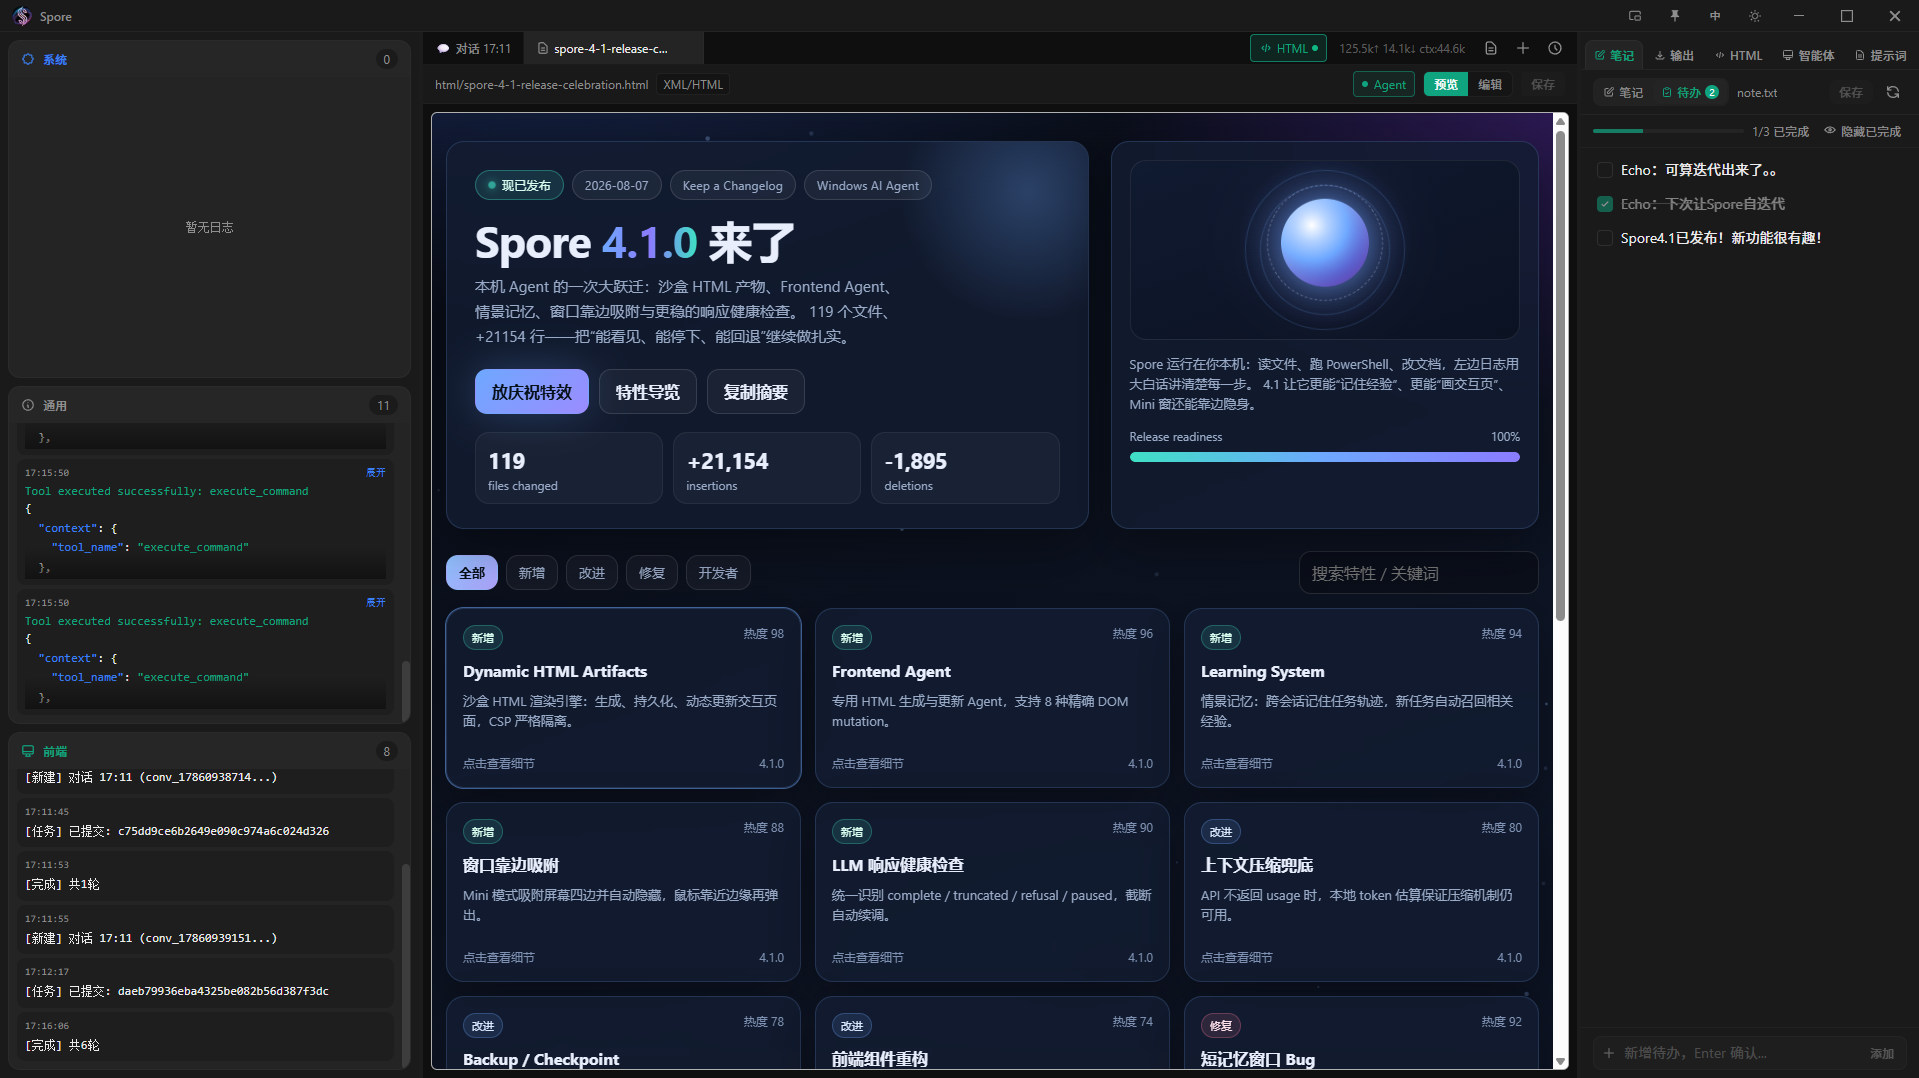Viewport: 1919px width, 1078px height.
Task: Uncheck the 'Echo：下次让Spore自迭代' todo item
Action: click(1605, 204)
